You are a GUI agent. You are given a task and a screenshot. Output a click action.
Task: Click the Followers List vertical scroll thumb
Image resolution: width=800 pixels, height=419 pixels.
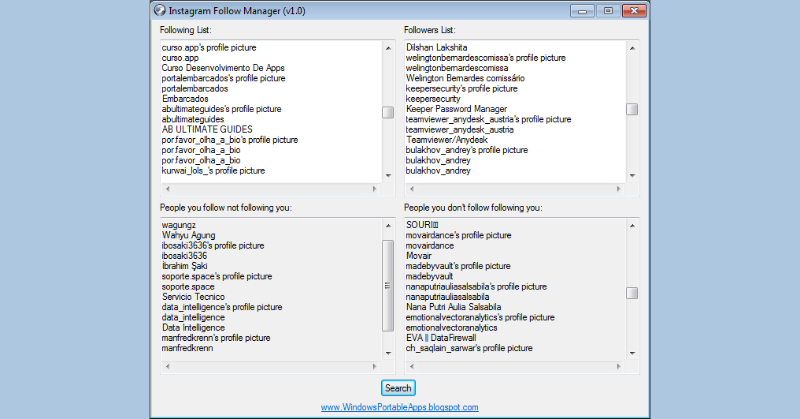[632, 109]
